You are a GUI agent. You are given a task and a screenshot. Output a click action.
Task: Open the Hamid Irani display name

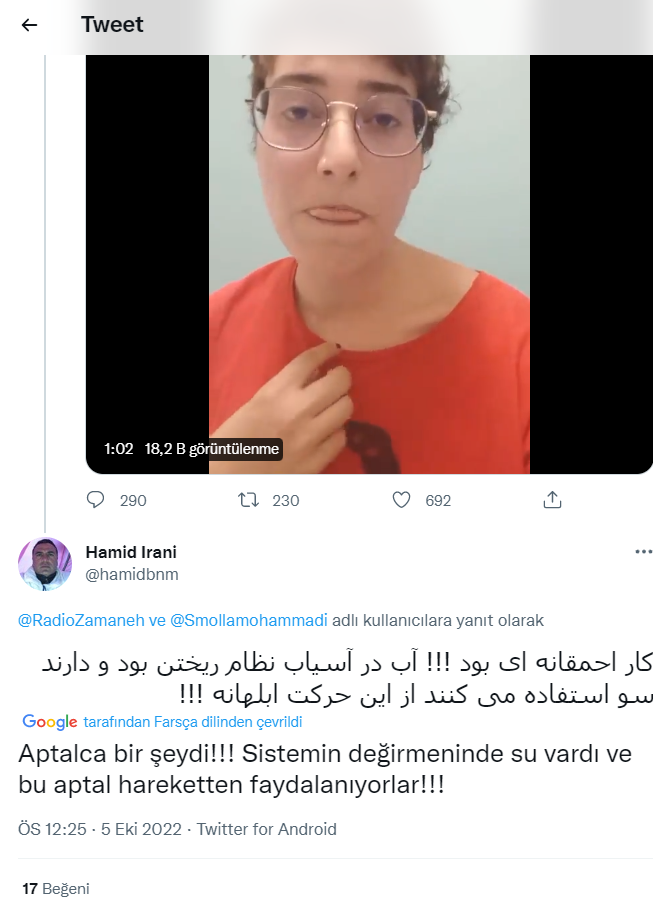131,552
